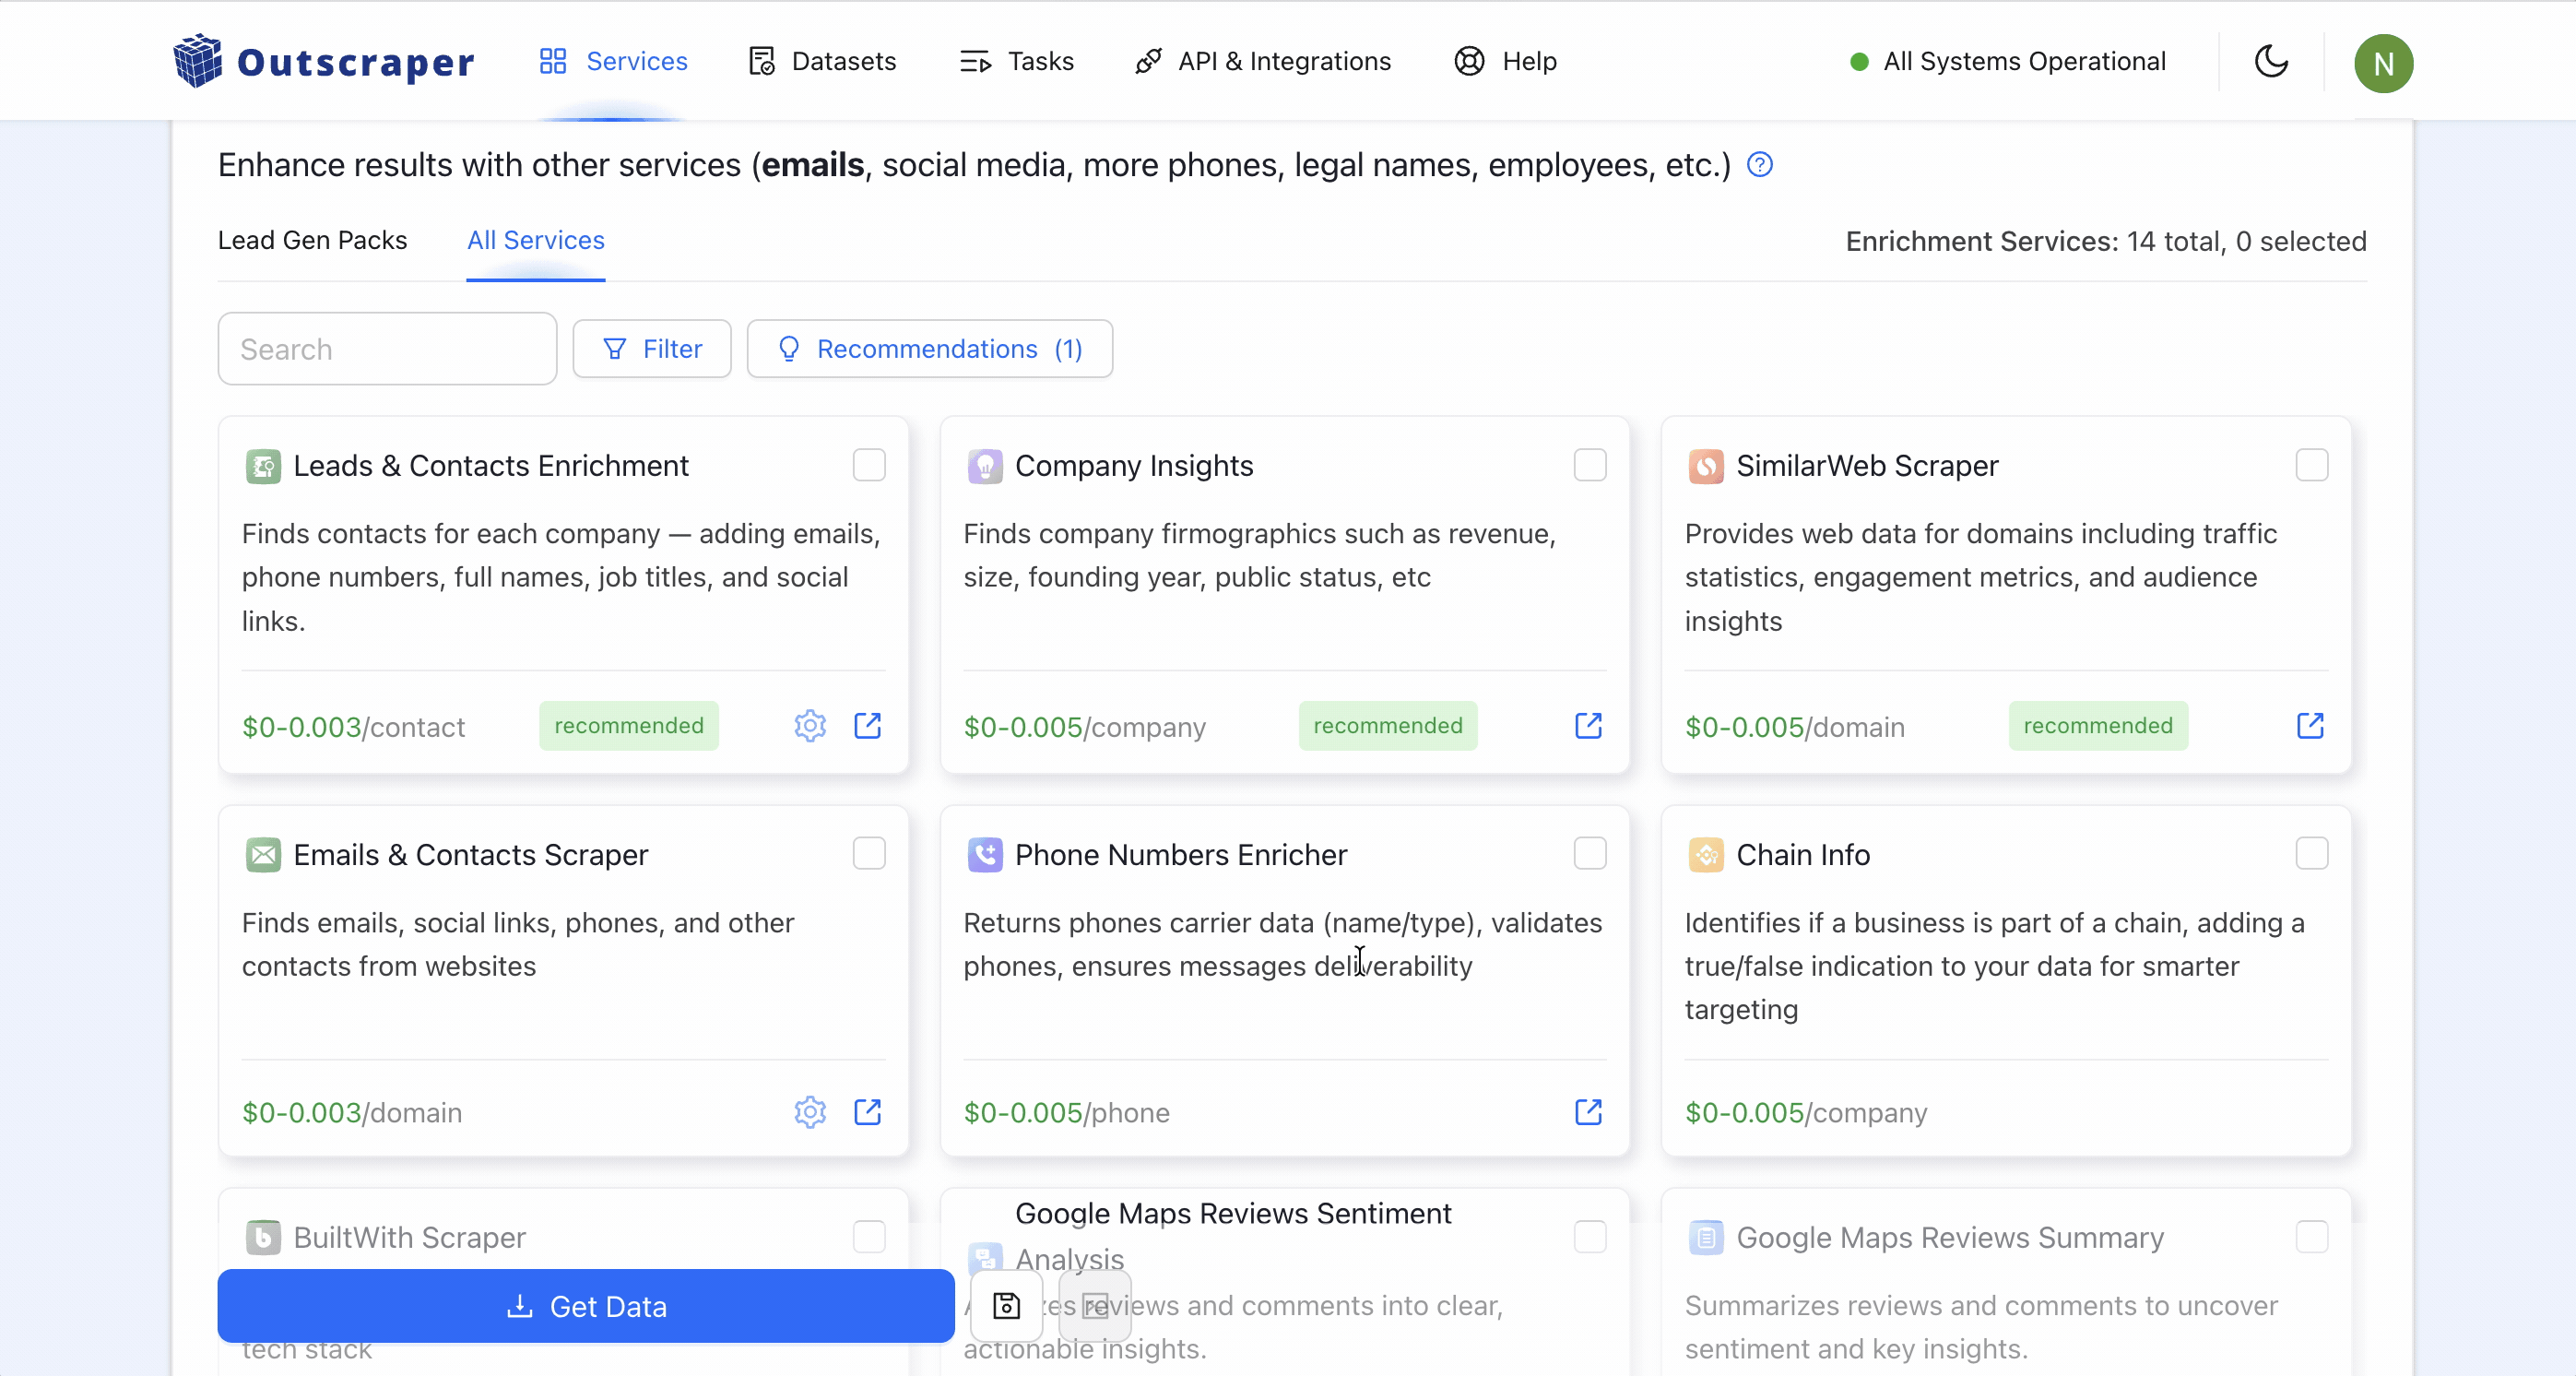Open Emails & Contacts Scraper settings gear

[x=809, y=1112]
